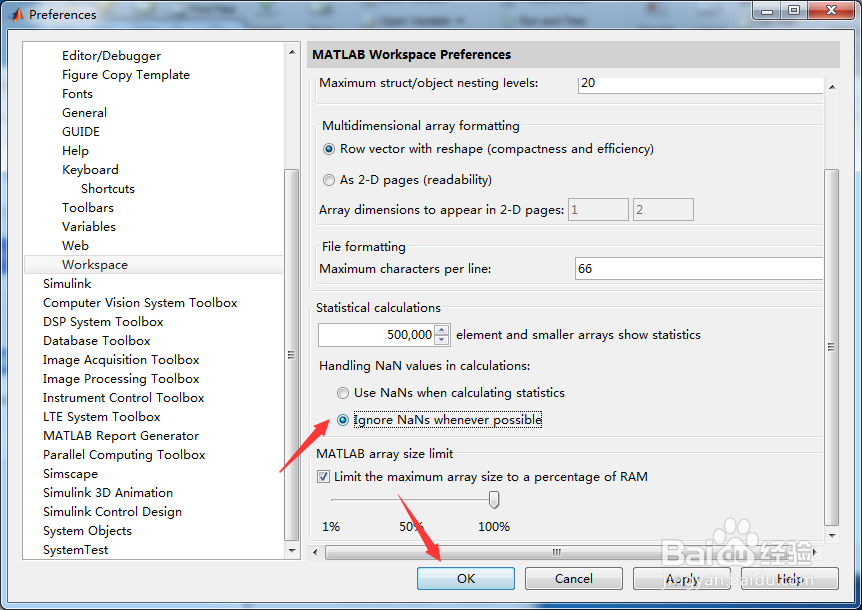Open Figure Copy Template preferences

click(x=126, y=75)
